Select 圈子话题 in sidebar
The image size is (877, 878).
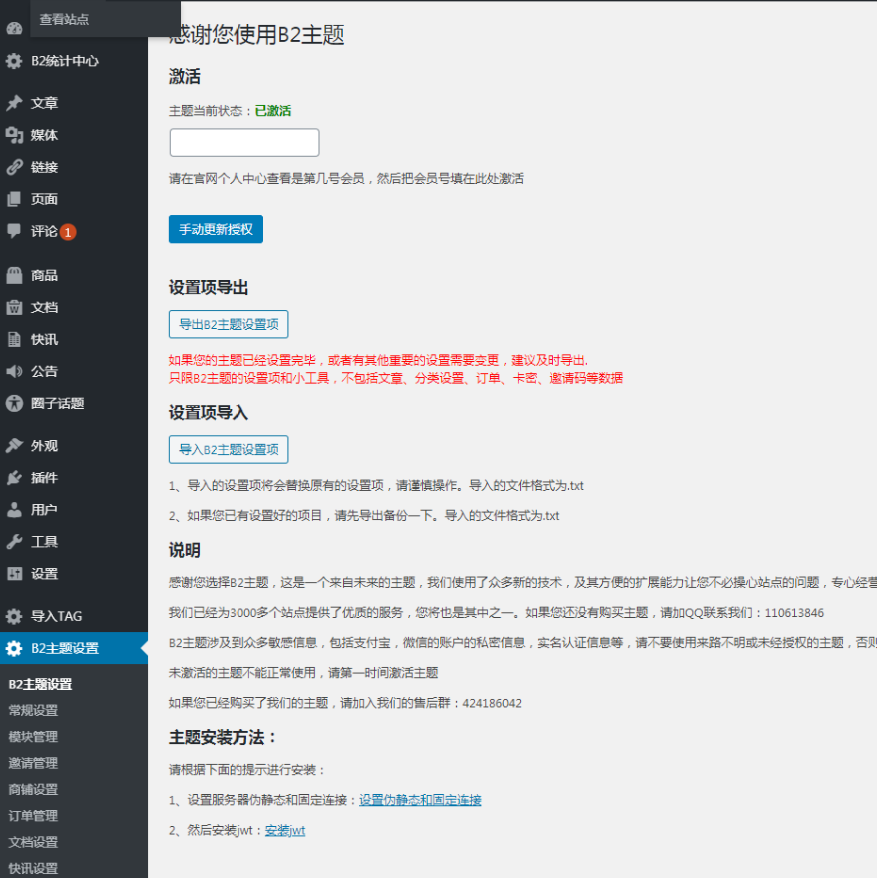pyautogui.click(x=58, y=403)
